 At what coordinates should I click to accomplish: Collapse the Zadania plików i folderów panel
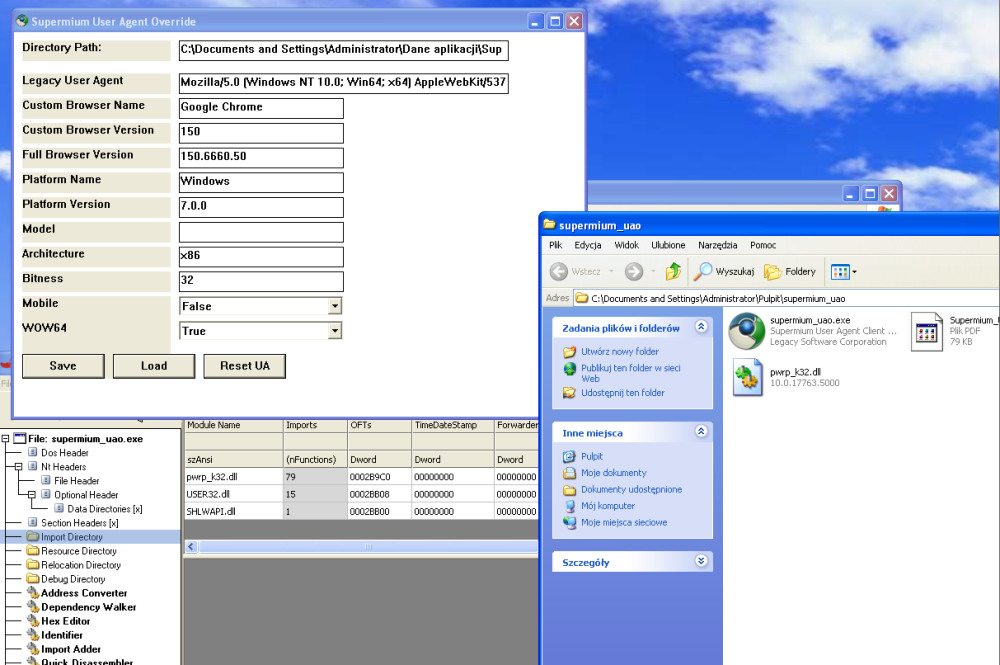(701, 326)
